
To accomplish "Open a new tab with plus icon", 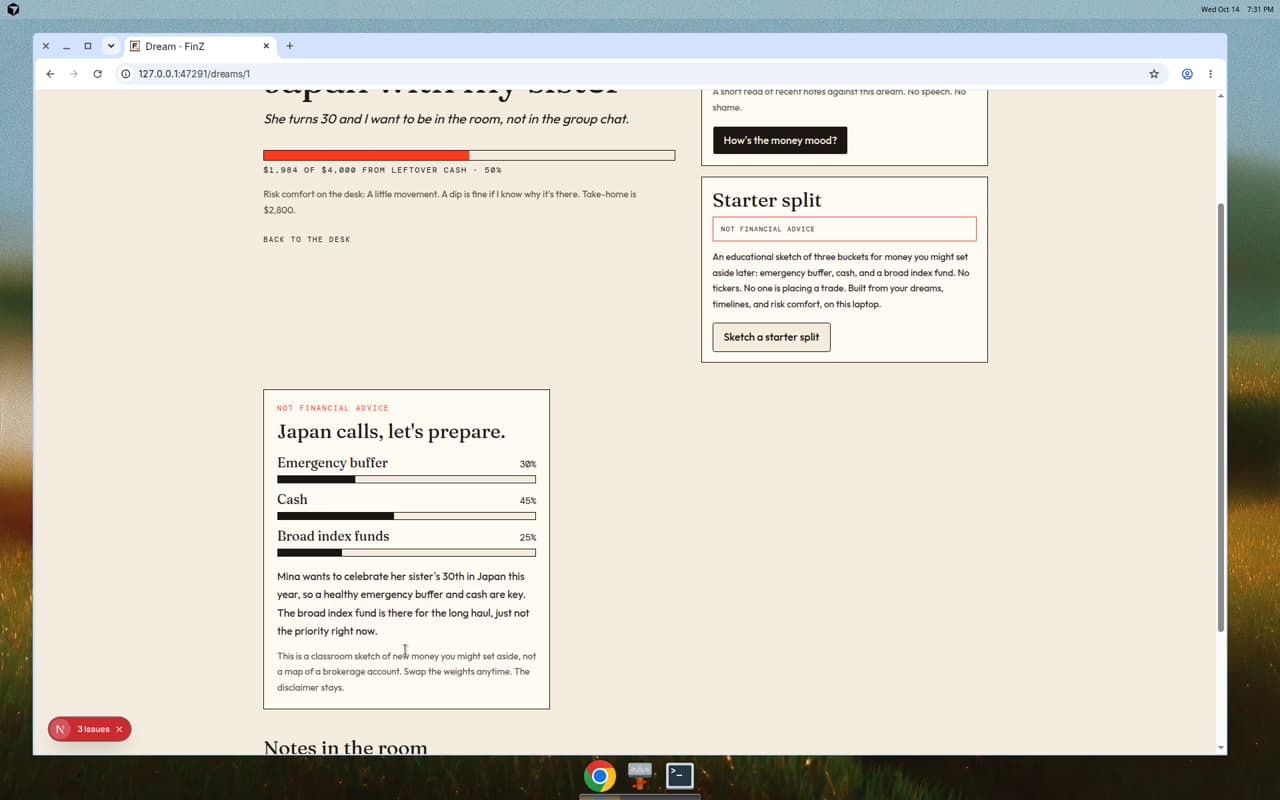I will (290, 46).
